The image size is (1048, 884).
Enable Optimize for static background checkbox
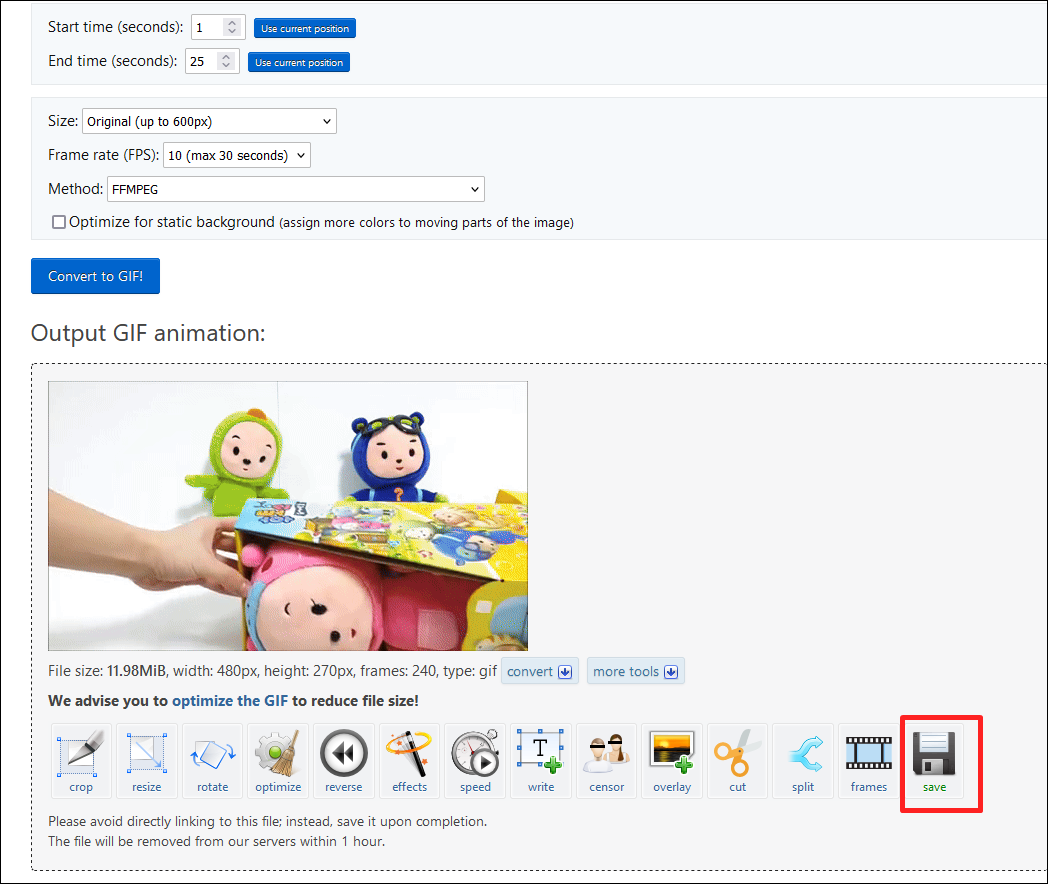59,222
